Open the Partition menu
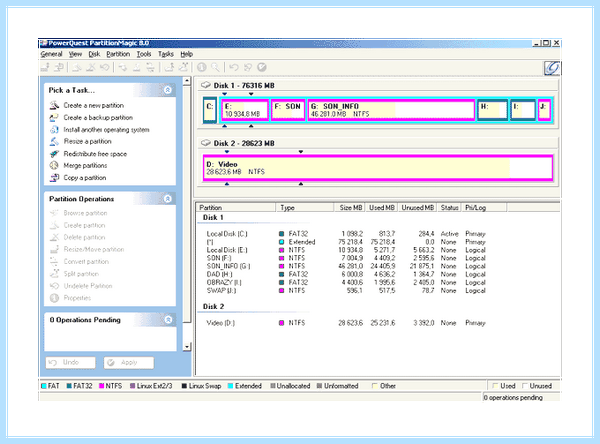The height and width of the screenshot is (444, 600). (118, 54)
